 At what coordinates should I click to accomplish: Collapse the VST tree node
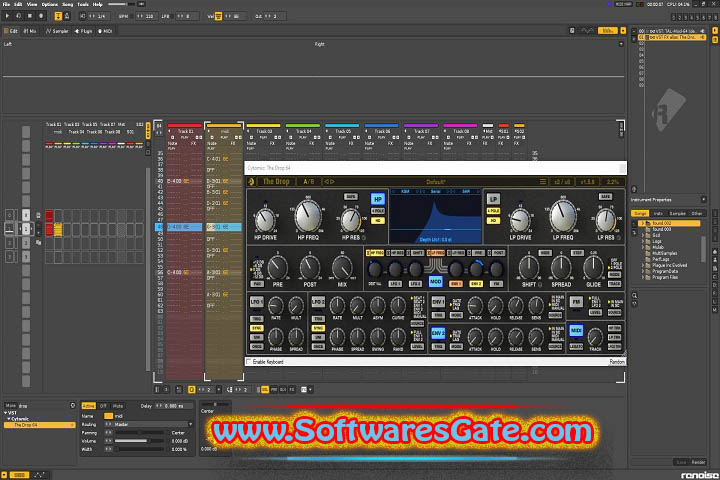click(x=6, y=413)
